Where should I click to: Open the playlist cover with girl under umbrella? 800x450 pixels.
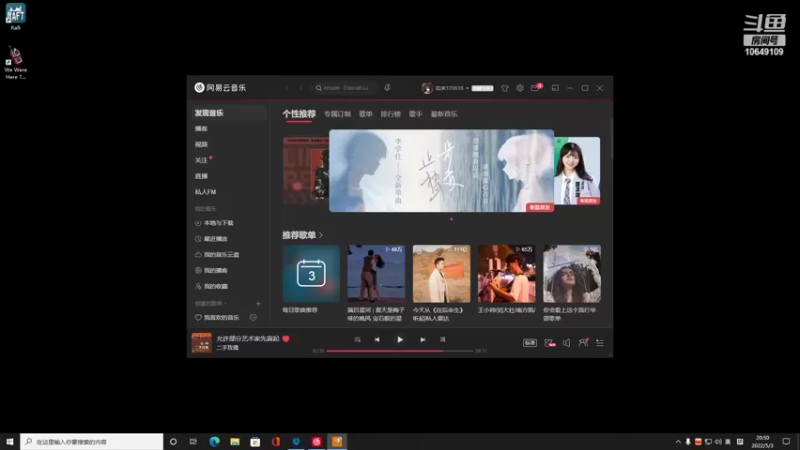click(x=572, y=273)
